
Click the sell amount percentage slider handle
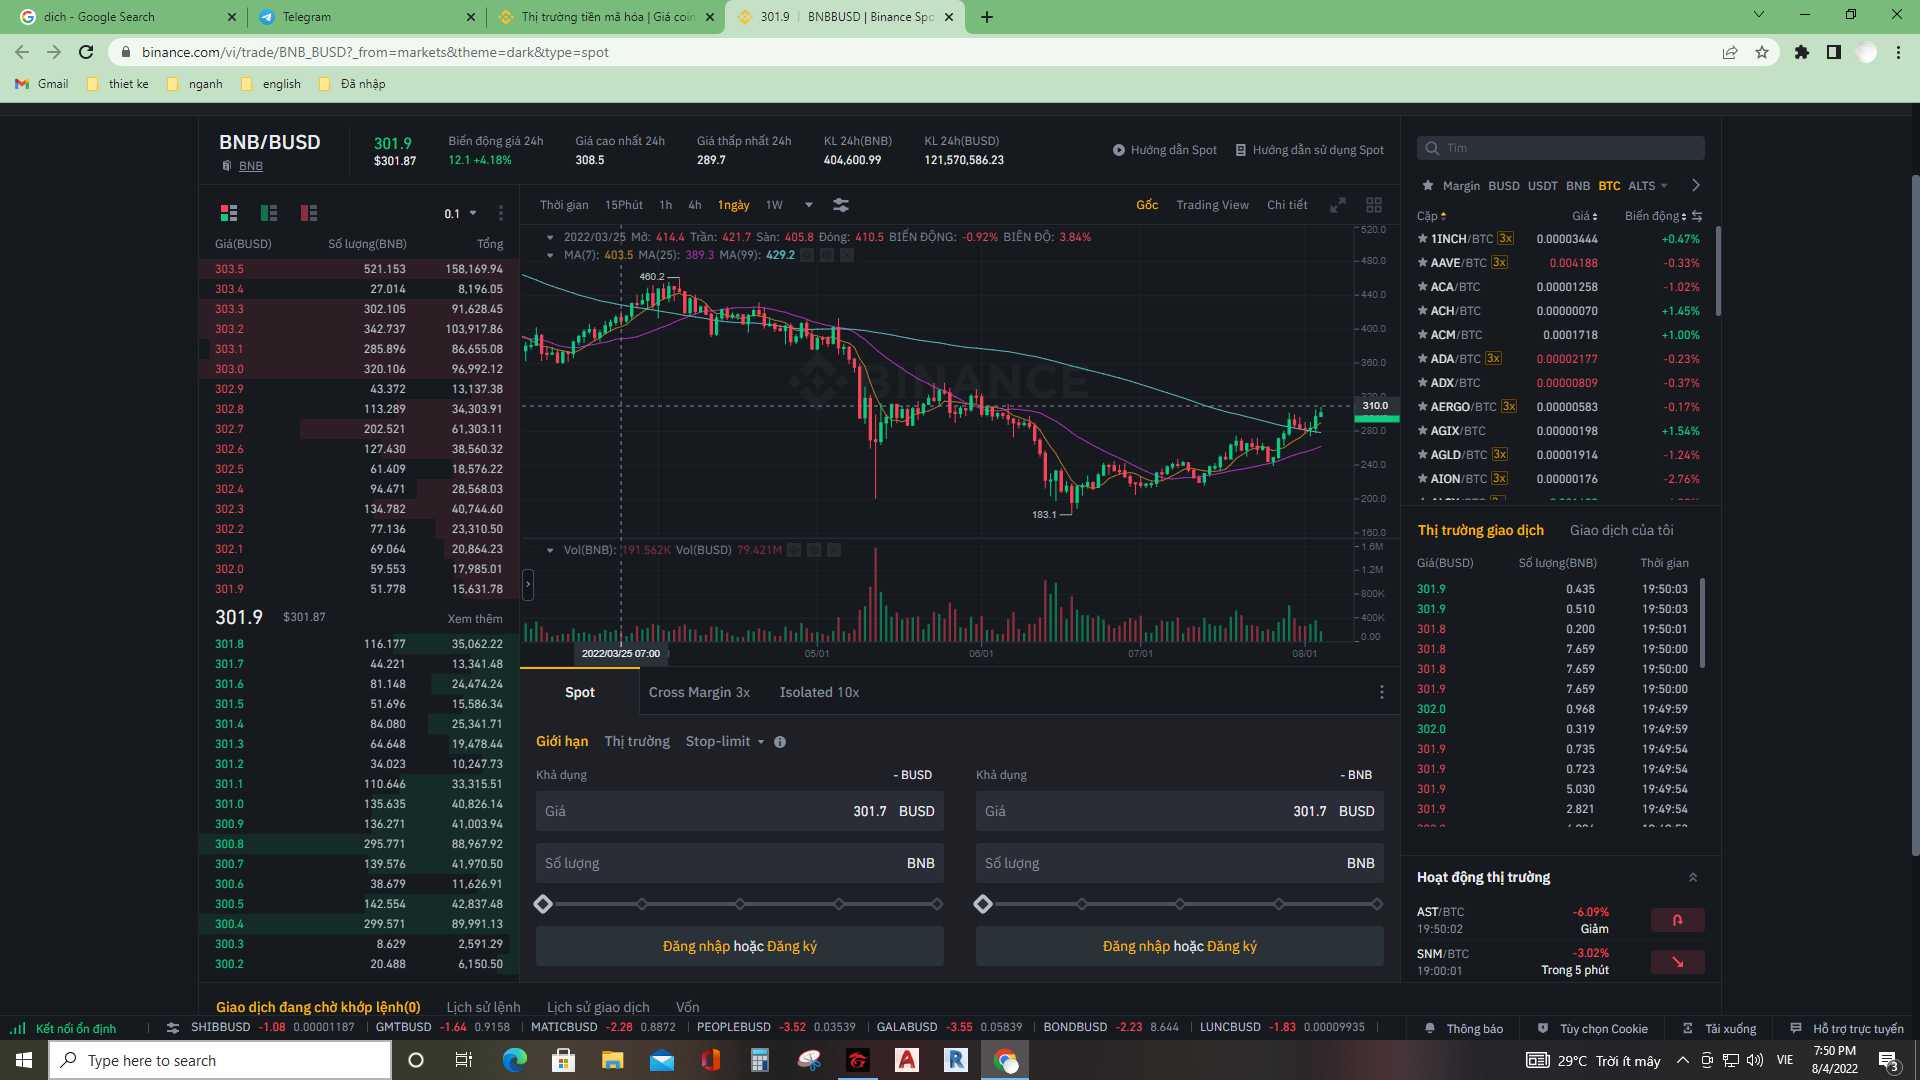[983, 904]
